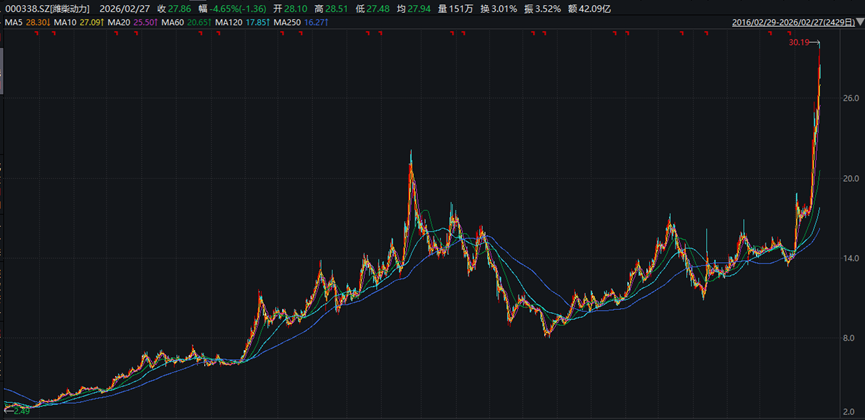This screenshot has width=865, height=420.
Task: Toggle the MA10 moving average label
Action: pos(76,21)
